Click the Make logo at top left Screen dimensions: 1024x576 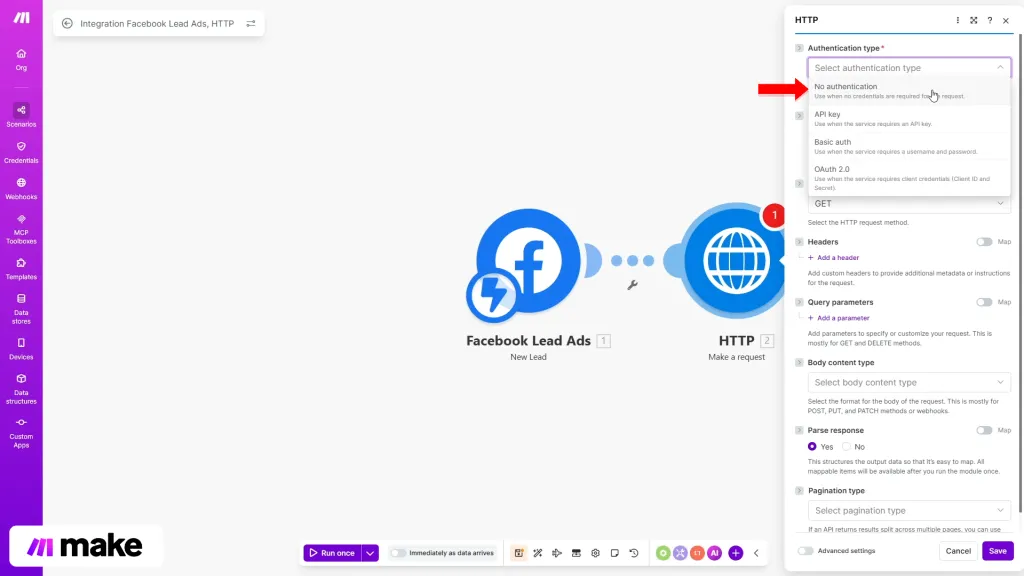pos(22,18)
